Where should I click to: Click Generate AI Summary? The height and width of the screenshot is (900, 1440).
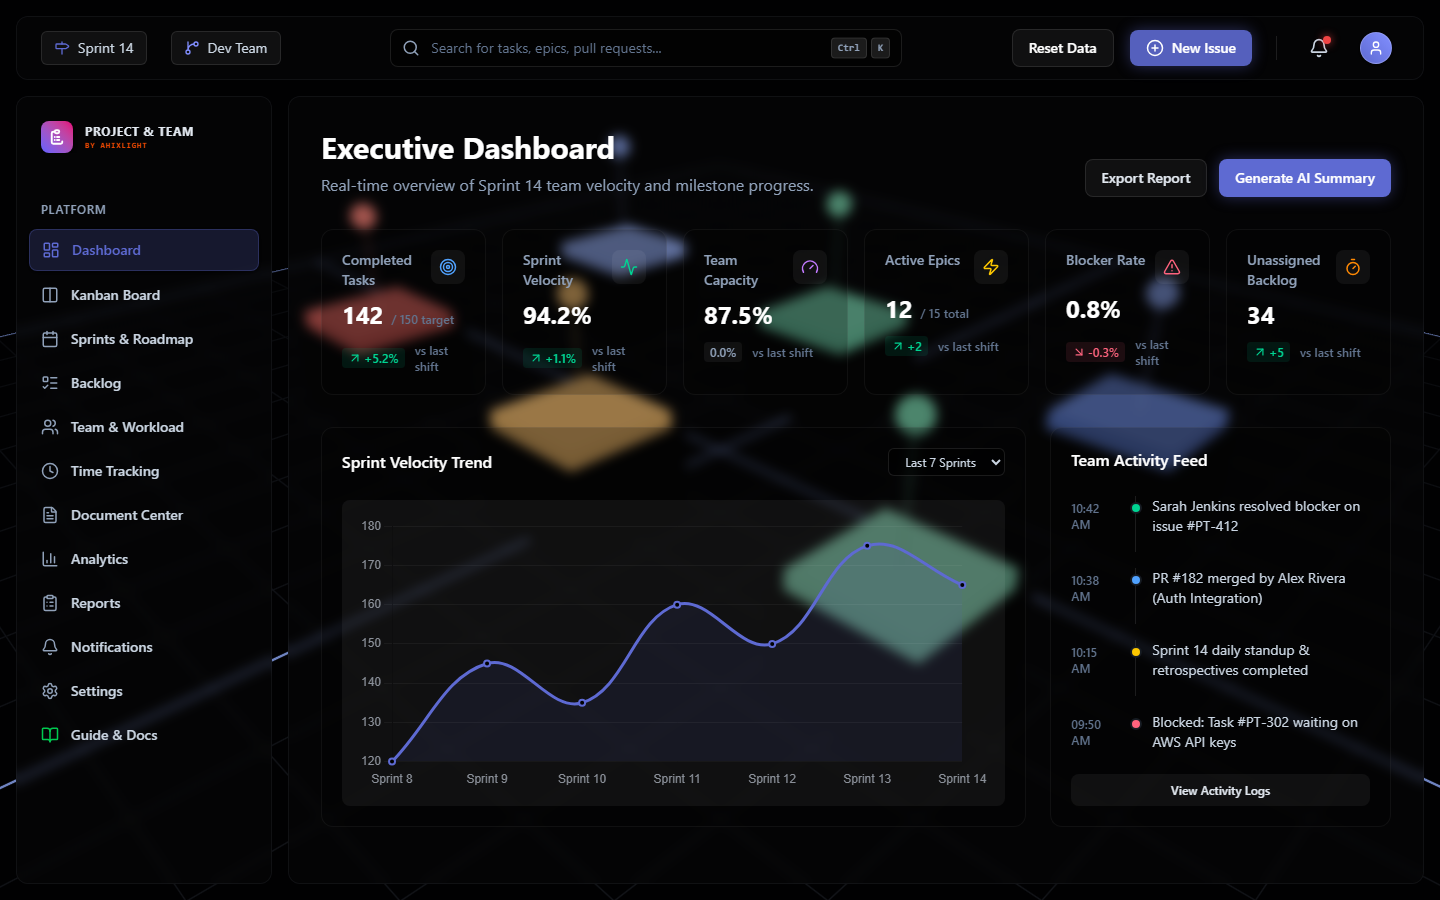coord(1304,178)
